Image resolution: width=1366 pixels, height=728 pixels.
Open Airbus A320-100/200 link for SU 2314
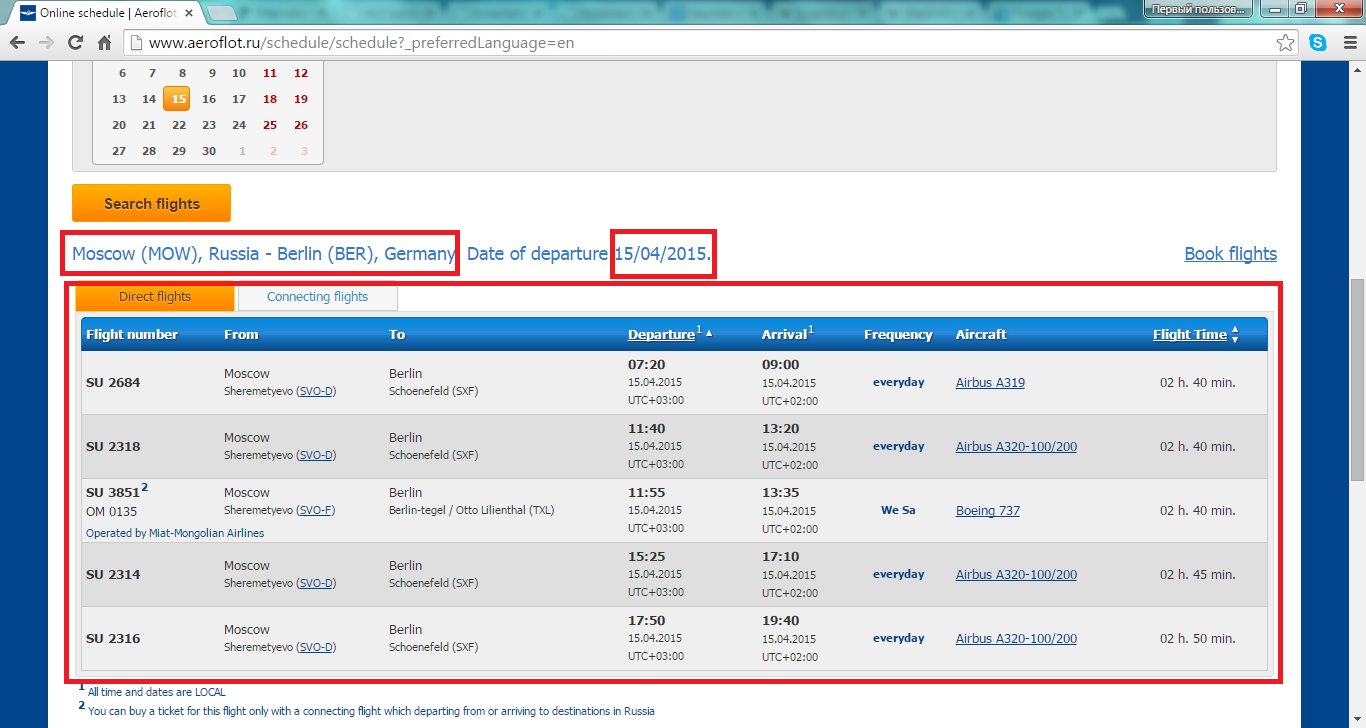point(1016,574)
